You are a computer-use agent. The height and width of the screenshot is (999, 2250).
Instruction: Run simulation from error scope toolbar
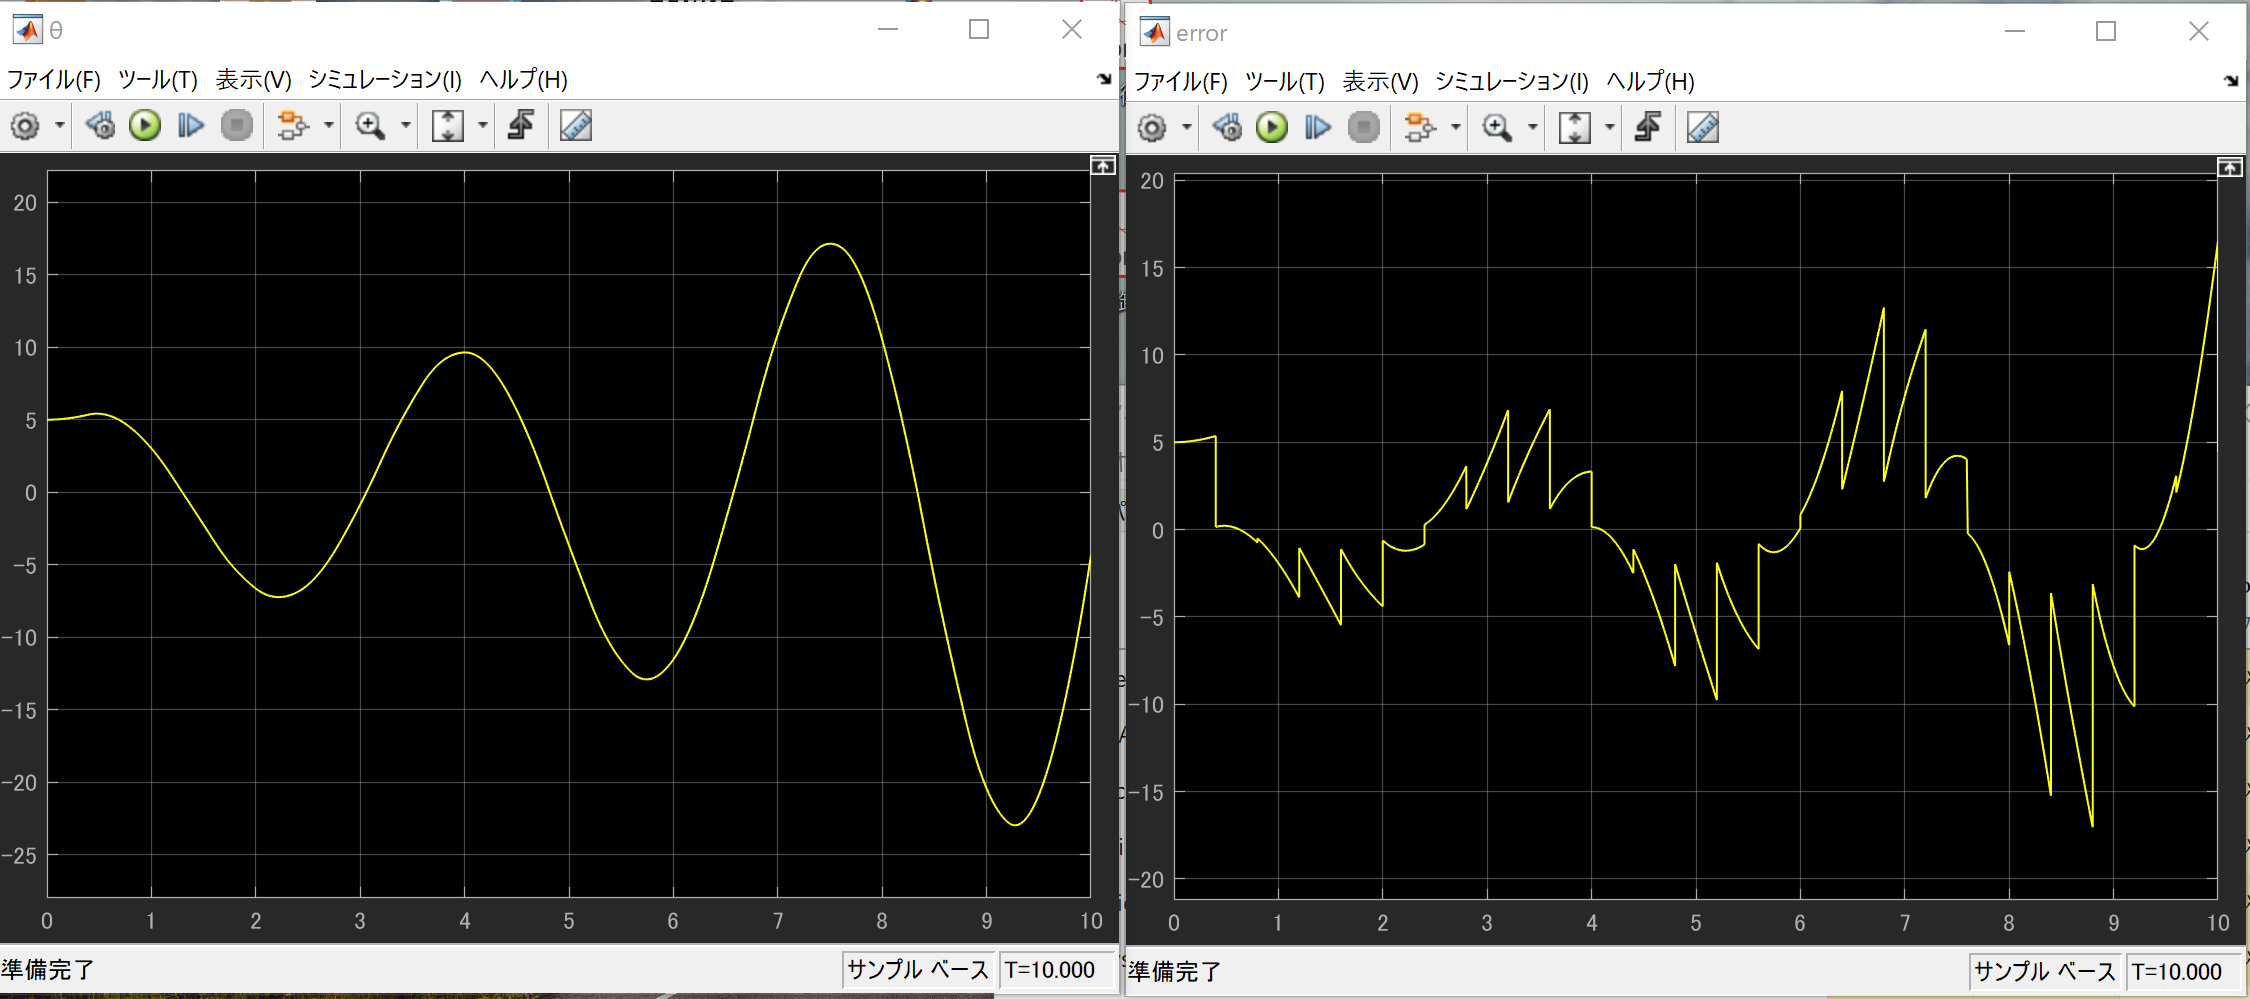(x=1272, y=128)
